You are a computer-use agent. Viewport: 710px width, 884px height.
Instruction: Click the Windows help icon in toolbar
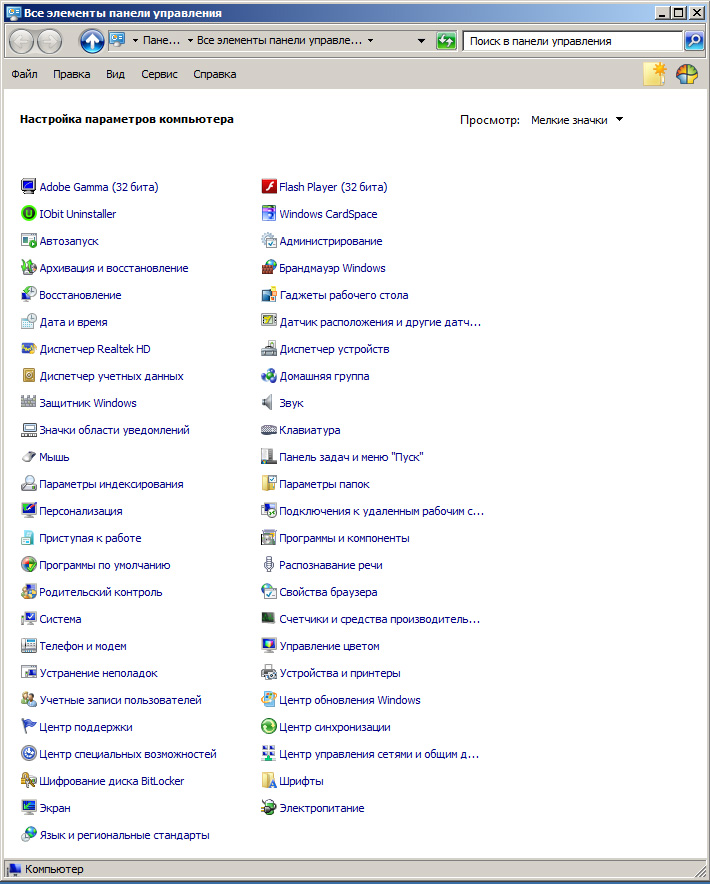click(x=686, y=74)
